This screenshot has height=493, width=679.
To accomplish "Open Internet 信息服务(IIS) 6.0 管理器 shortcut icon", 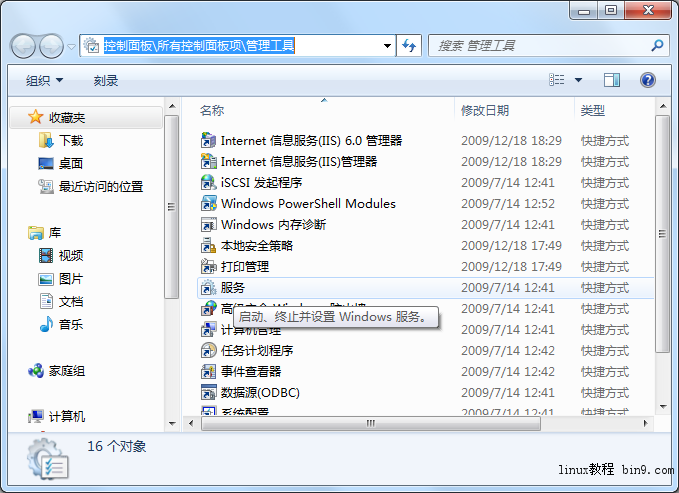I will pos(208,140).
